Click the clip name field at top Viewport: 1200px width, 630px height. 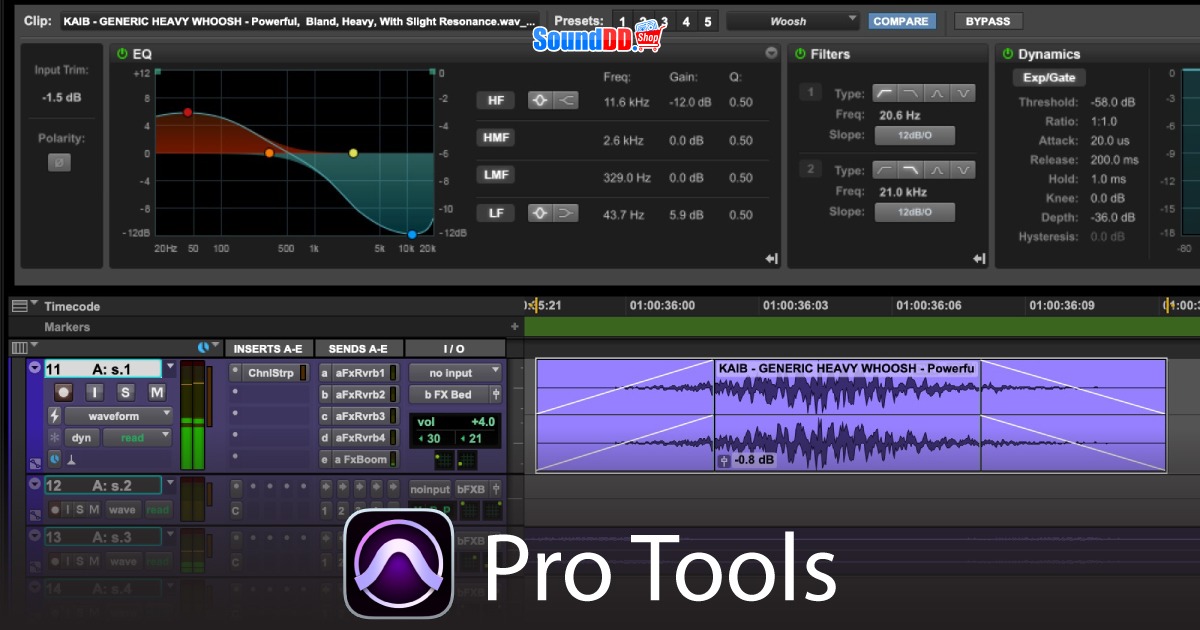(x=300, y=21)
